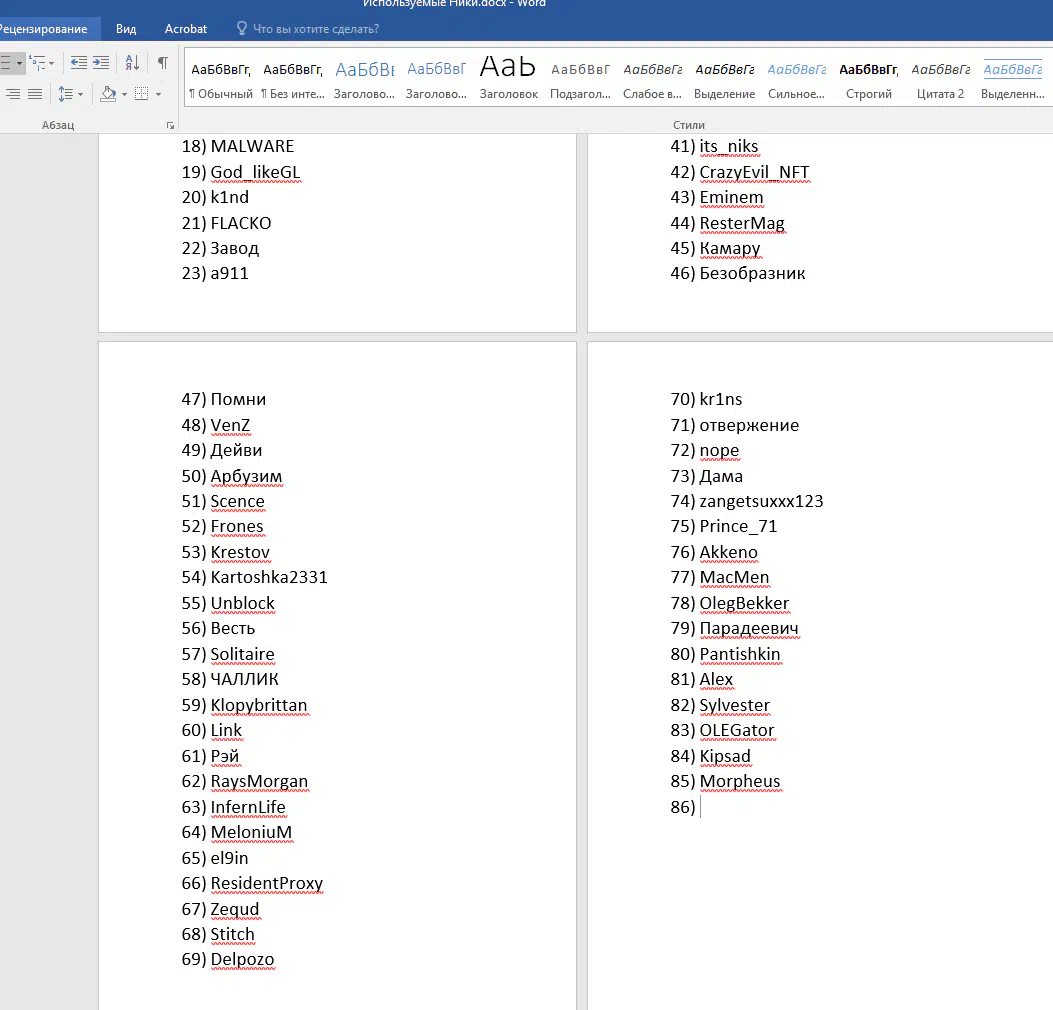The image size is (1053, 1010).
Task: Click the entry 'a911'
Action: coord(229,273)
